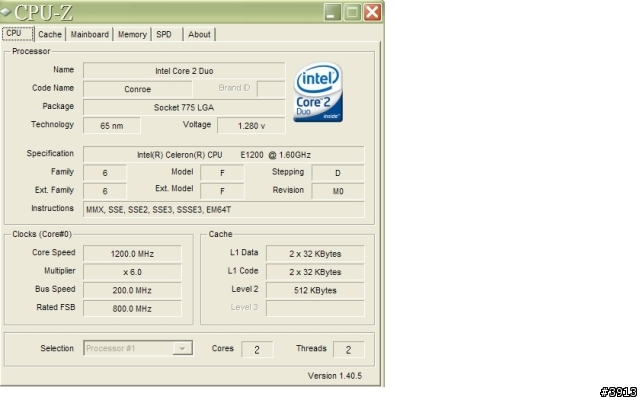Click the Family value field

click(x=105, y=173)
